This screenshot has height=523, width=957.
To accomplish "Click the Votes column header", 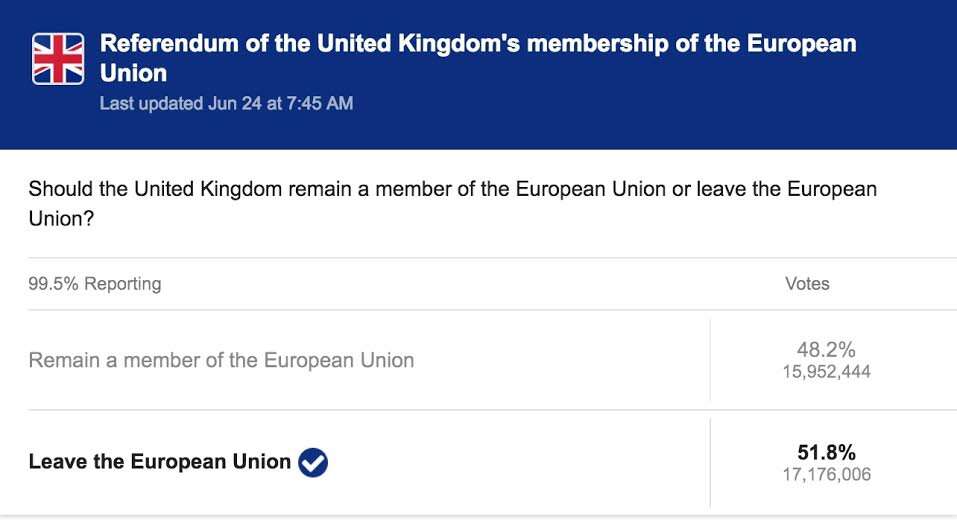I will tap(807, 284).
